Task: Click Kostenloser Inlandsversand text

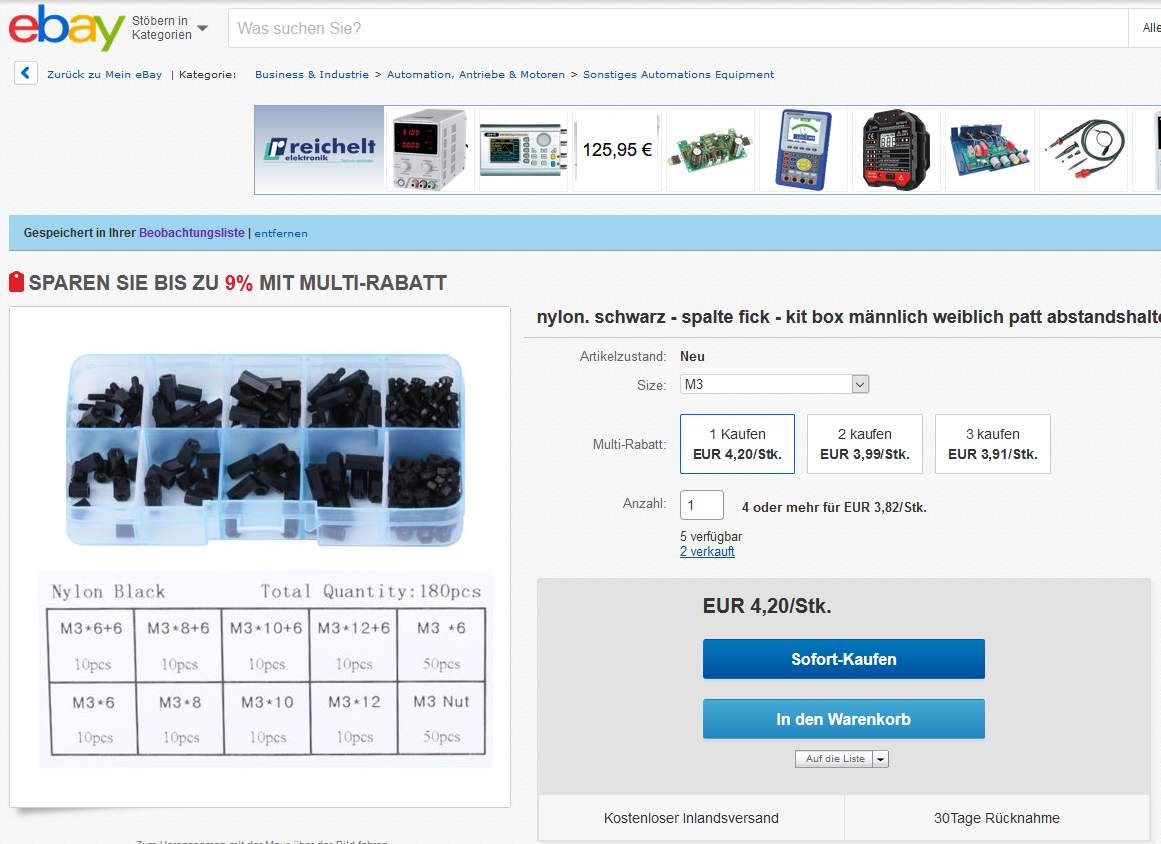Action: tap(691, 818)
